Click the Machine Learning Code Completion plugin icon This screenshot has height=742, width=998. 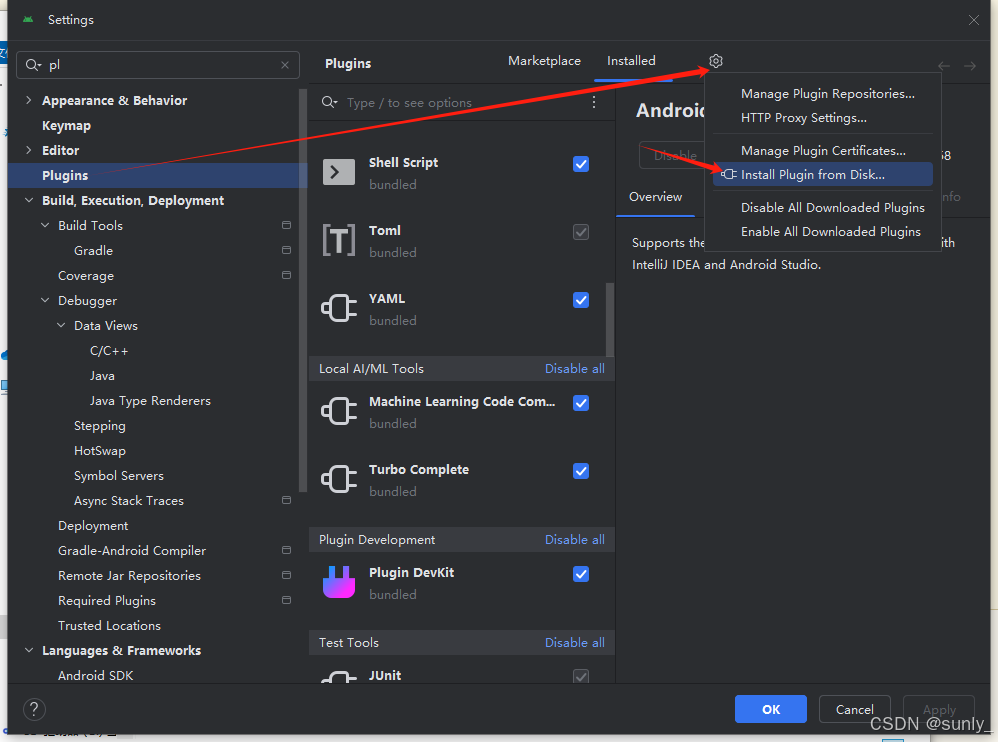(x=339, y=411)
